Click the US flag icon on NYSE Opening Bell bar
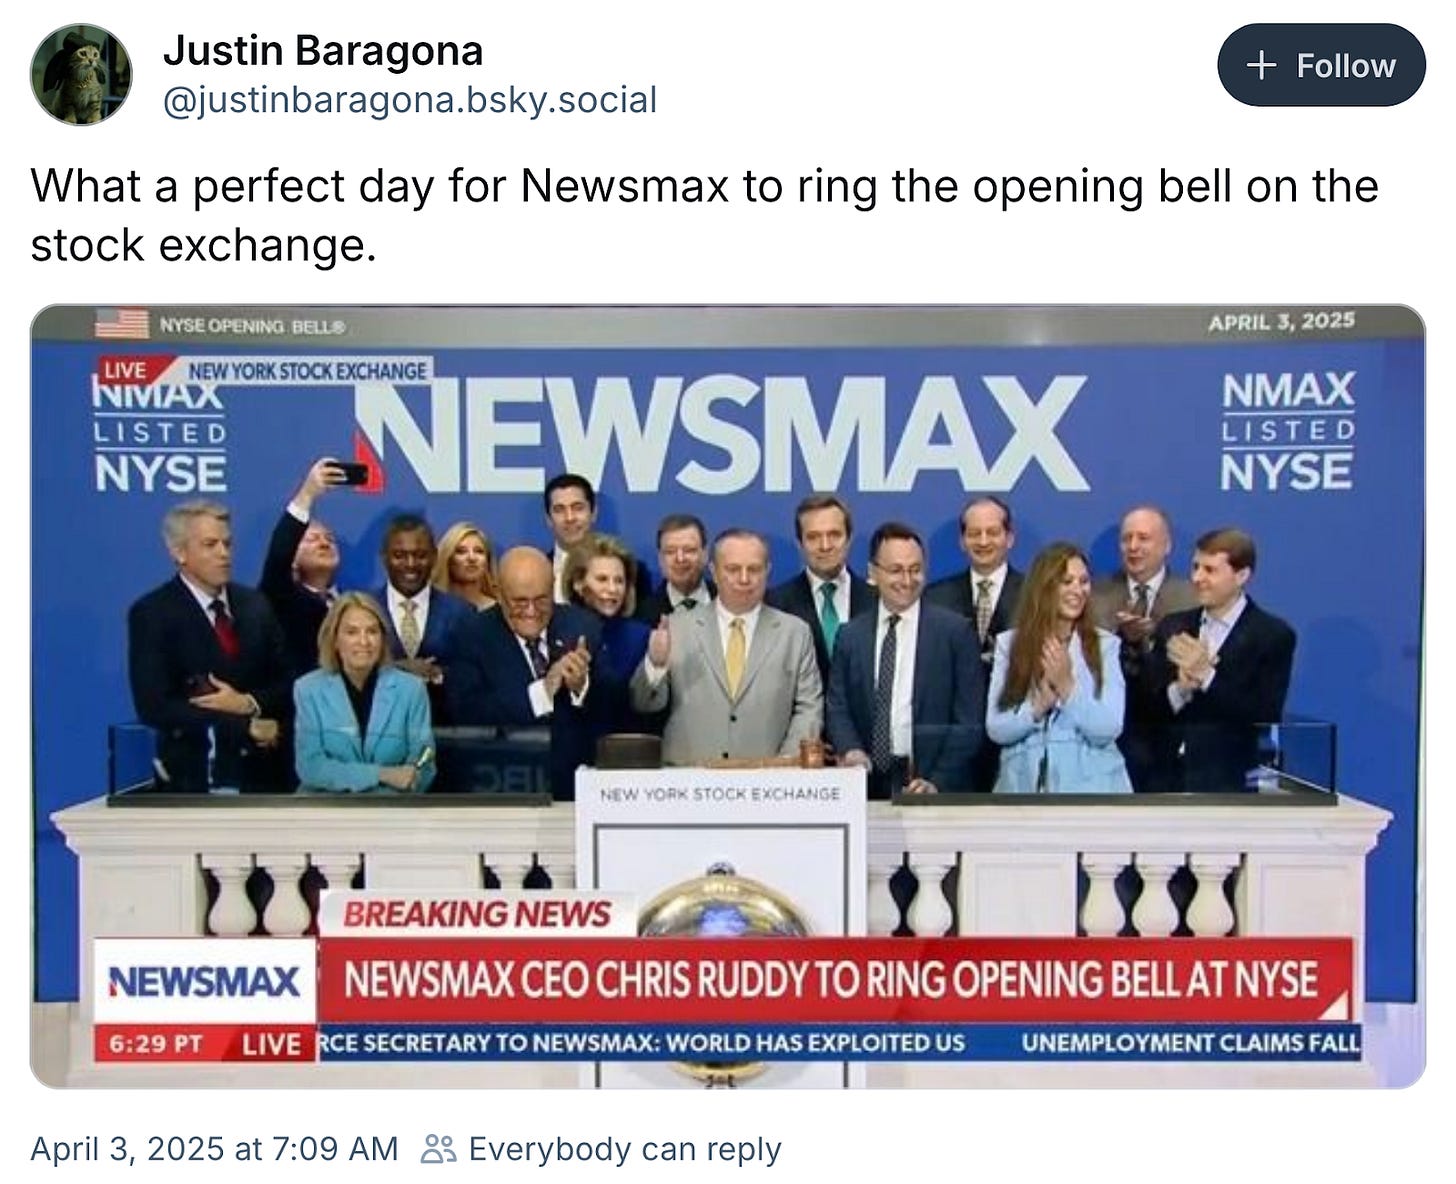 click(x=121, y=324)
